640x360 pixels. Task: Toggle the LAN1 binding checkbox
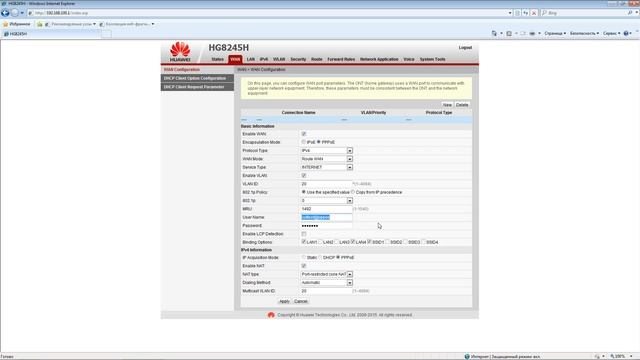[x=304, y=242]
